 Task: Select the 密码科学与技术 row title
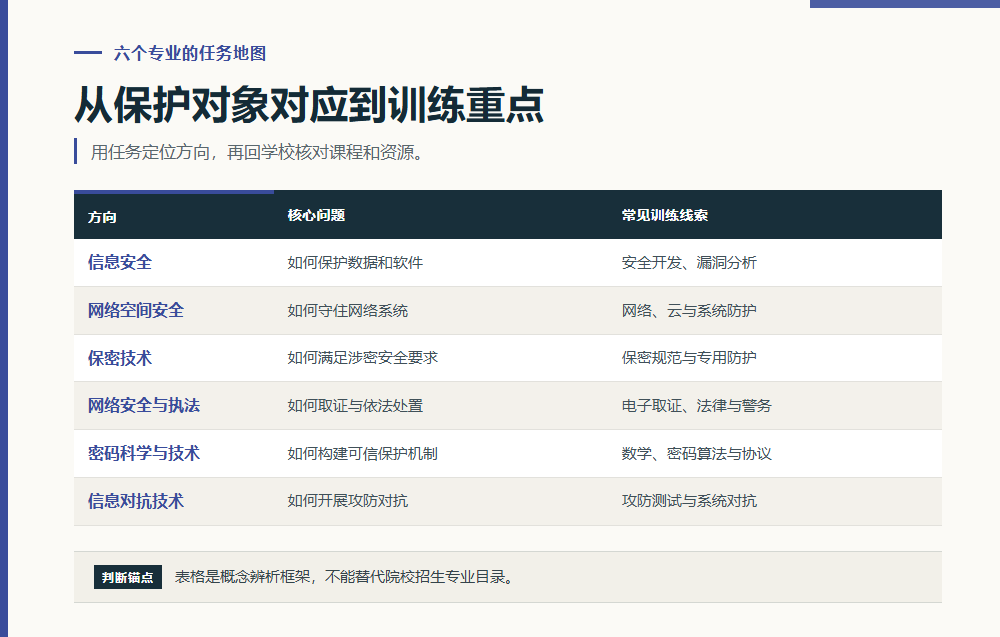pyautogui.click(x=144, y=453)
